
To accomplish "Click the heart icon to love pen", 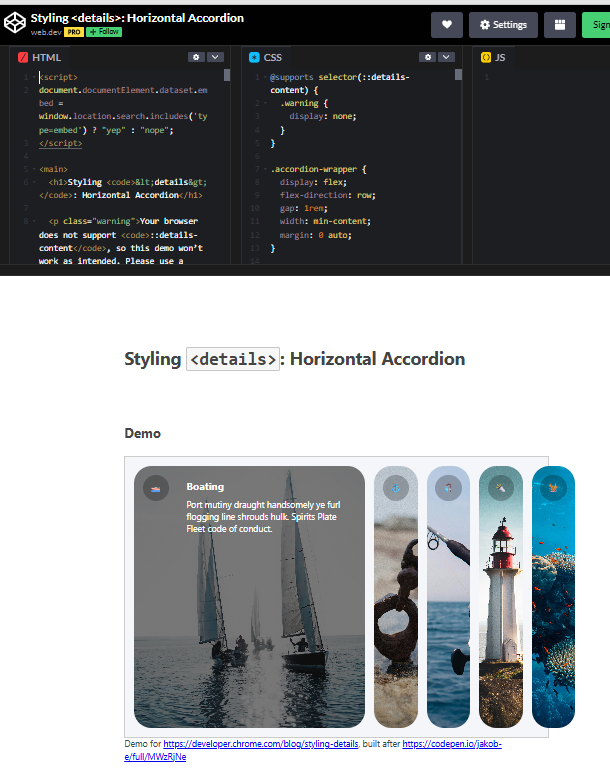I will [446, 25].
